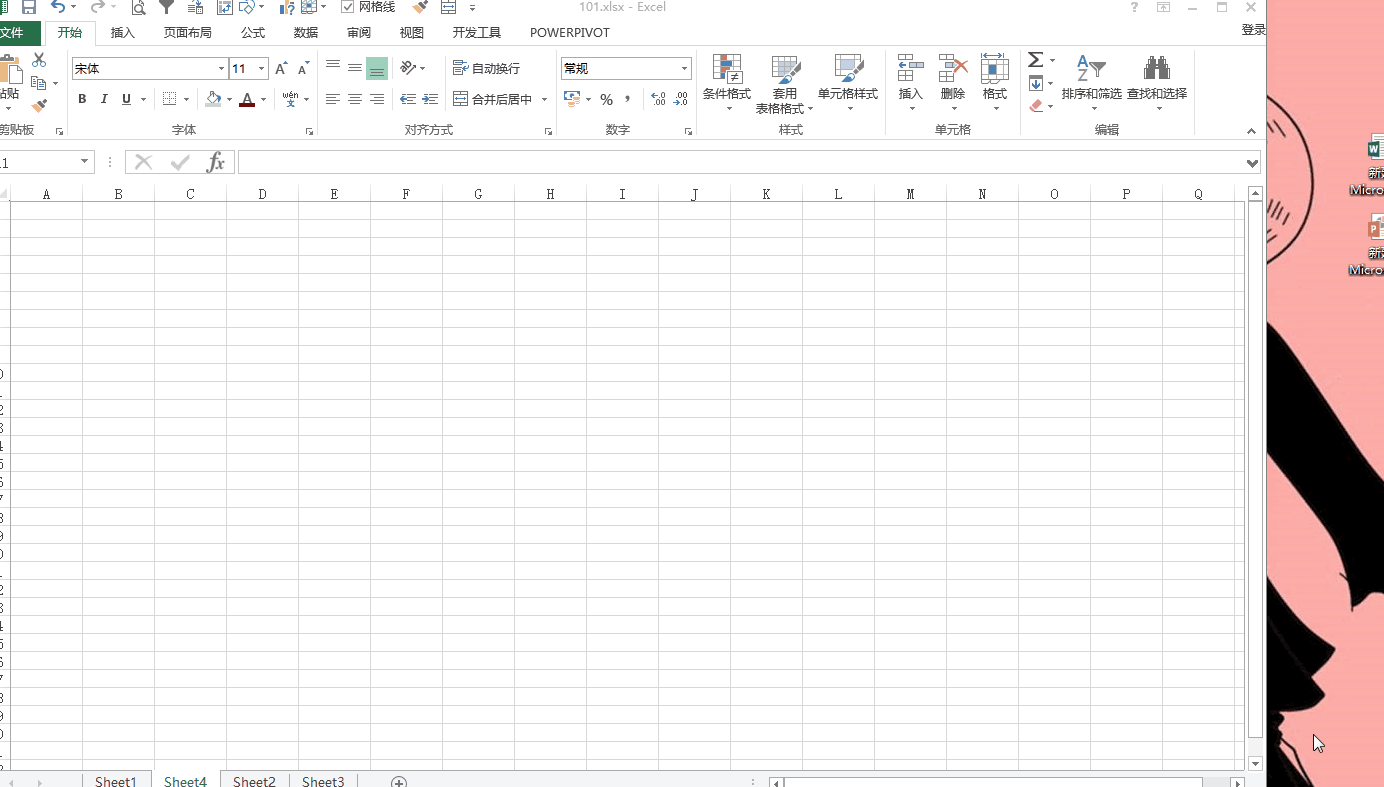Switch to the POWERPIVOT tab
The height and width of the screenshot is (787, 1384).
570,33
